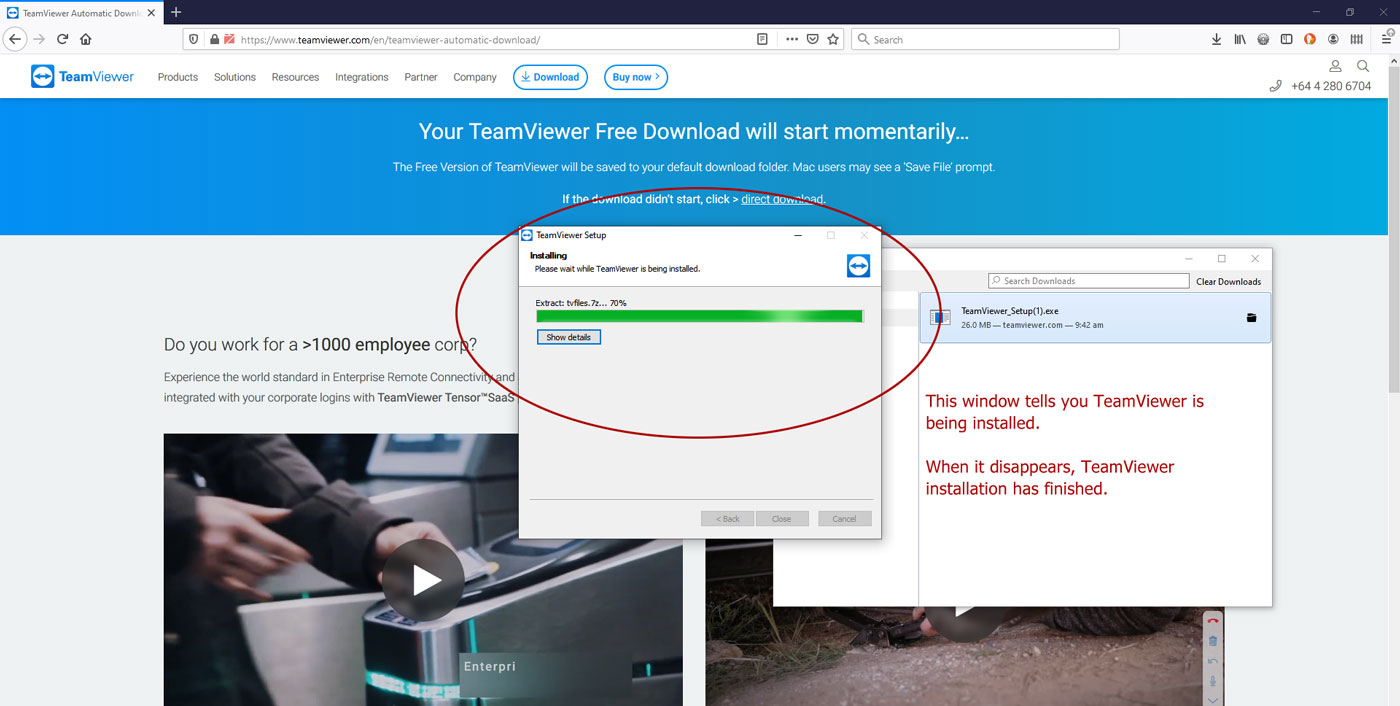Click the TeamViewer Setup installation progress bar
The height and width of the screenshot is (706, 1400).
[699, 316]
